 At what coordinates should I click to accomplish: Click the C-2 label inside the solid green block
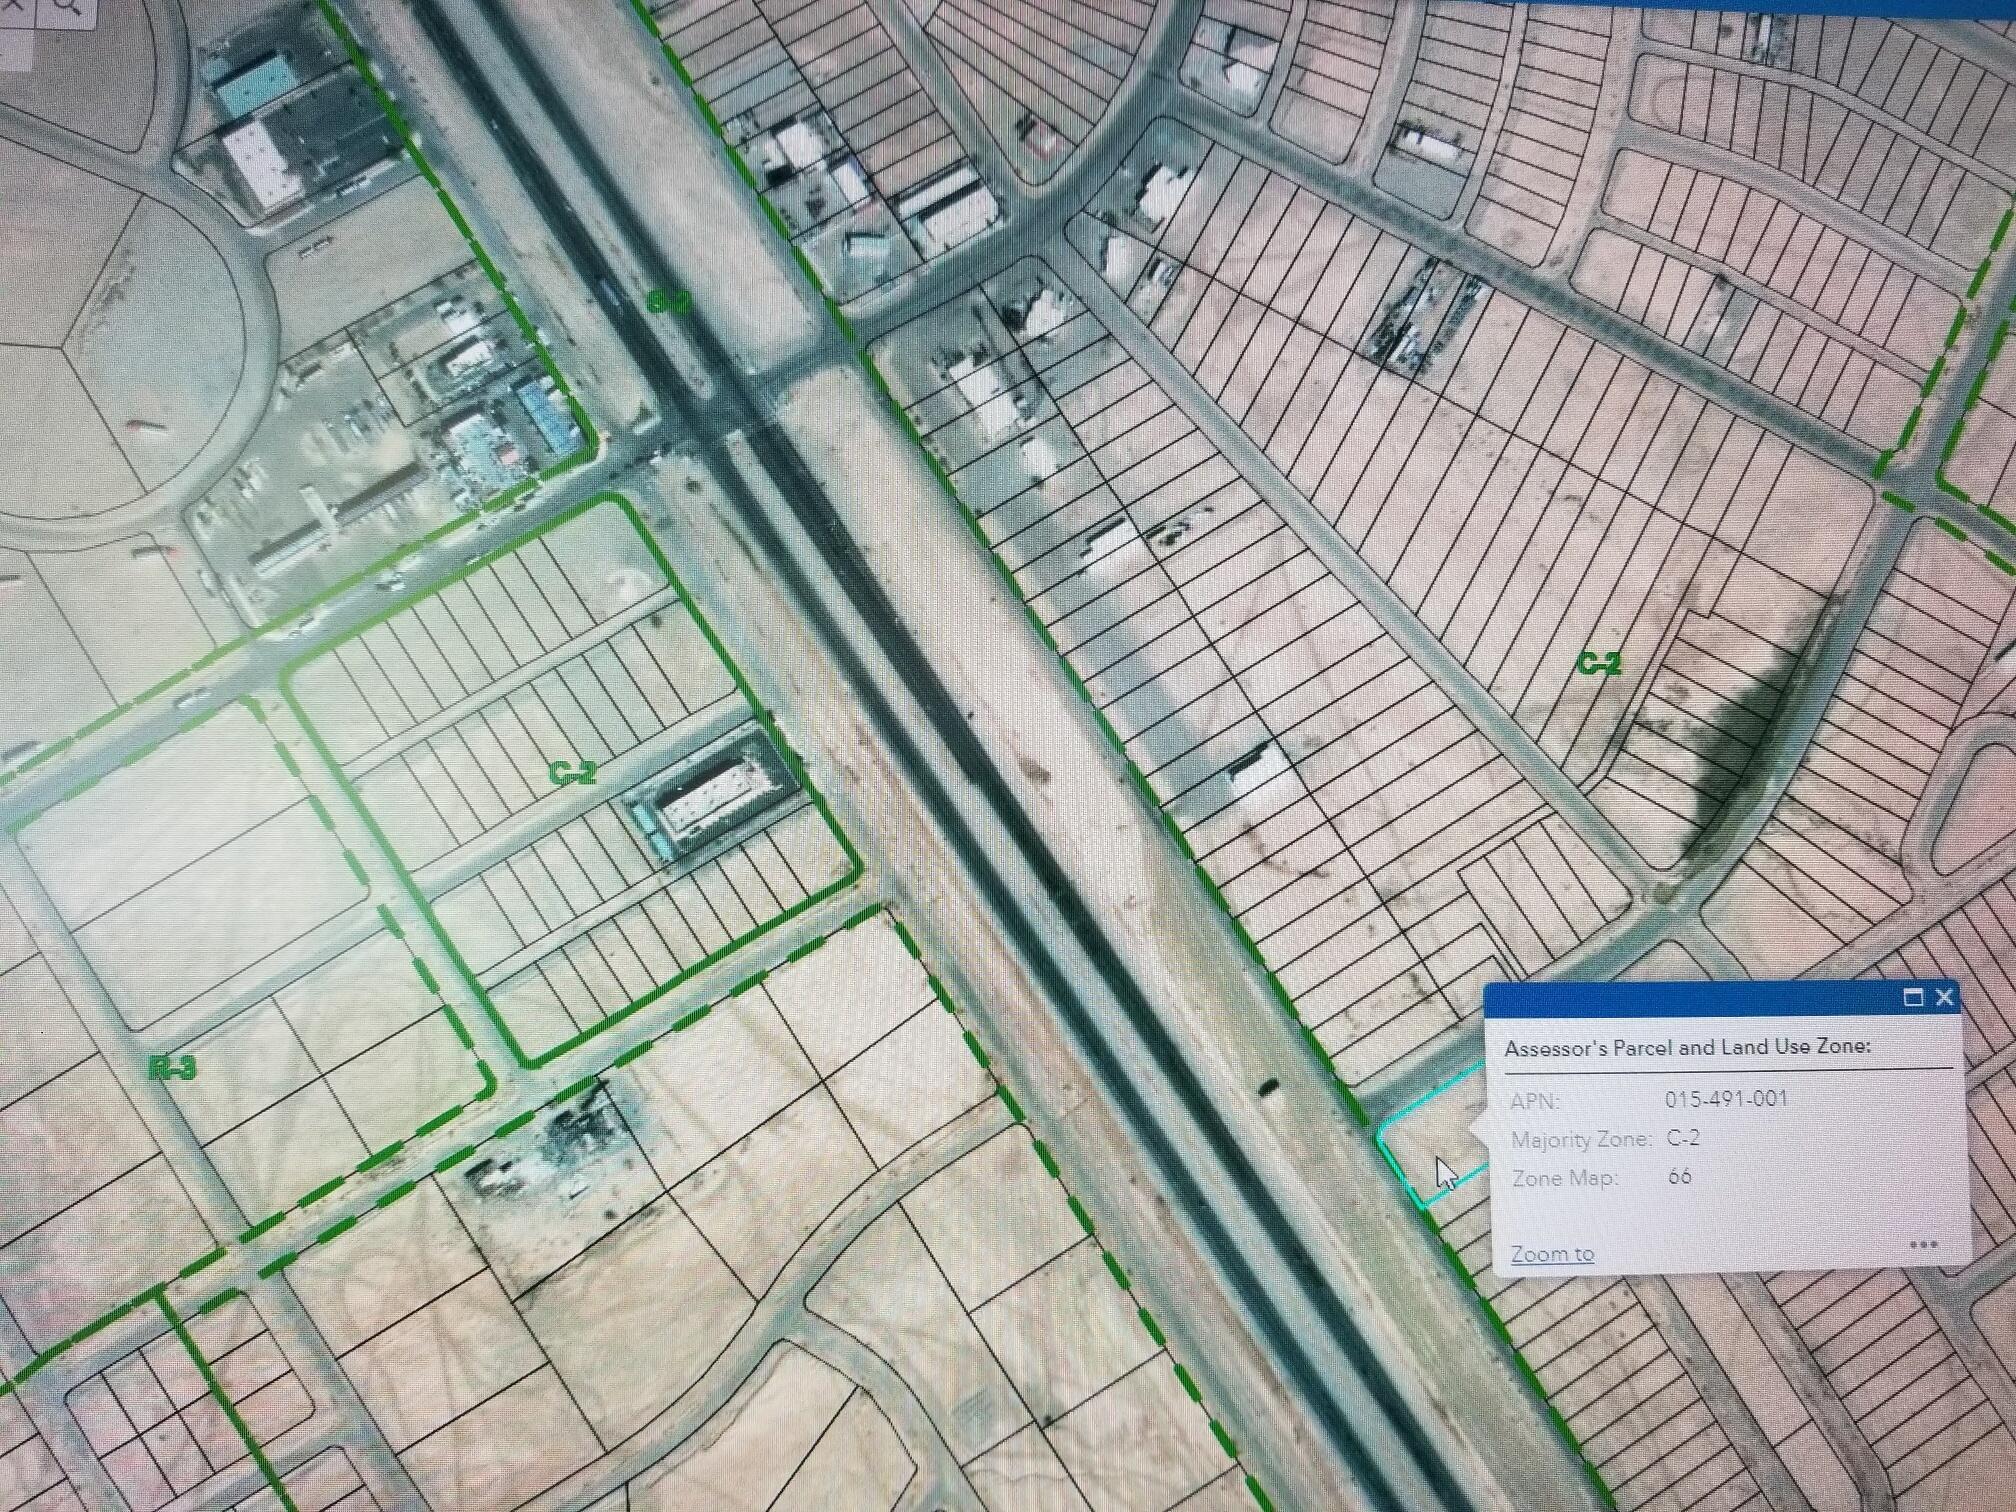(x=574, y=772)
